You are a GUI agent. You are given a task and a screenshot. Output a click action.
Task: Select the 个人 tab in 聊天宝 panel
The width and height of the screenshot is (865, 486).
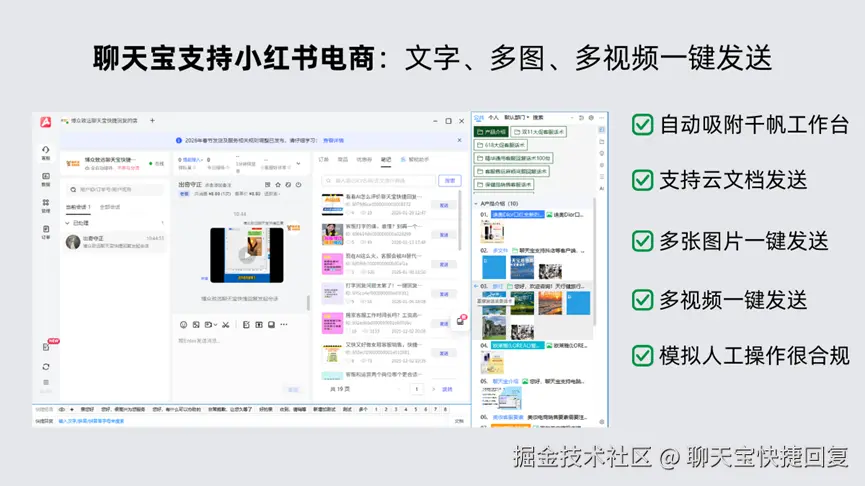pyautogui.click(x=493, y=118)
